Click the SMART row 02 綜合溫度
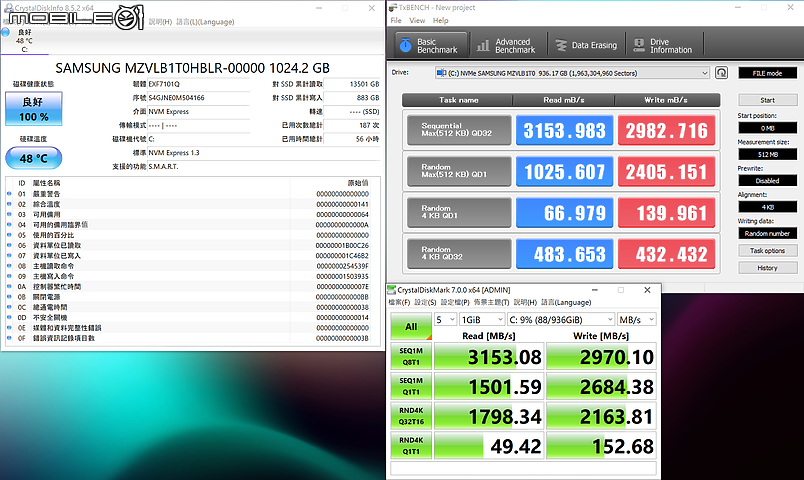 coord(193,204)
